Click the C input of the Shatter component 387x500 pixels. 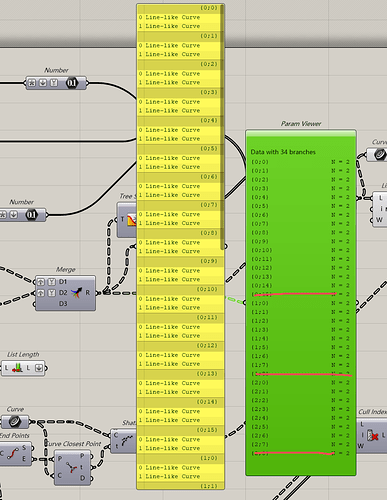point(116,435)
